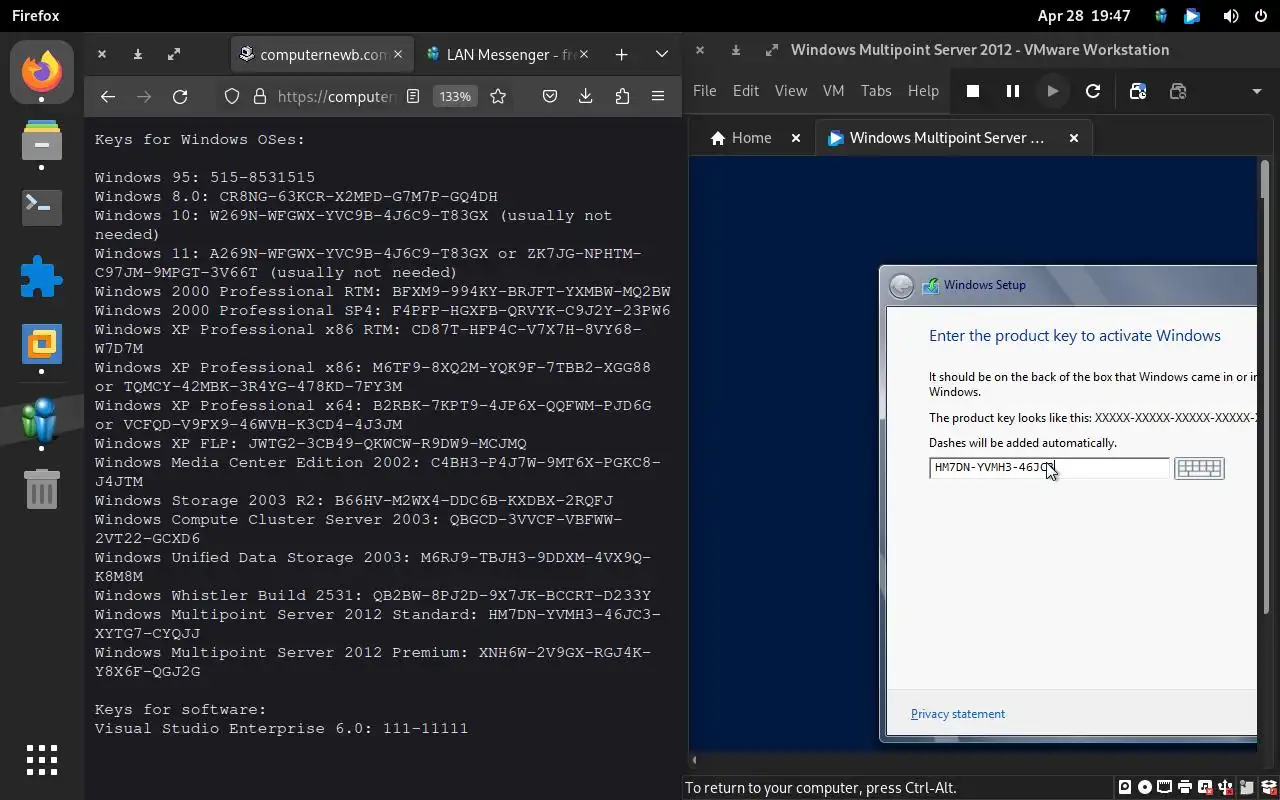The height and width of the screenshot is (800, 1280).
Task: Click VMware CD/DVD status icon
Action: 1145,787
